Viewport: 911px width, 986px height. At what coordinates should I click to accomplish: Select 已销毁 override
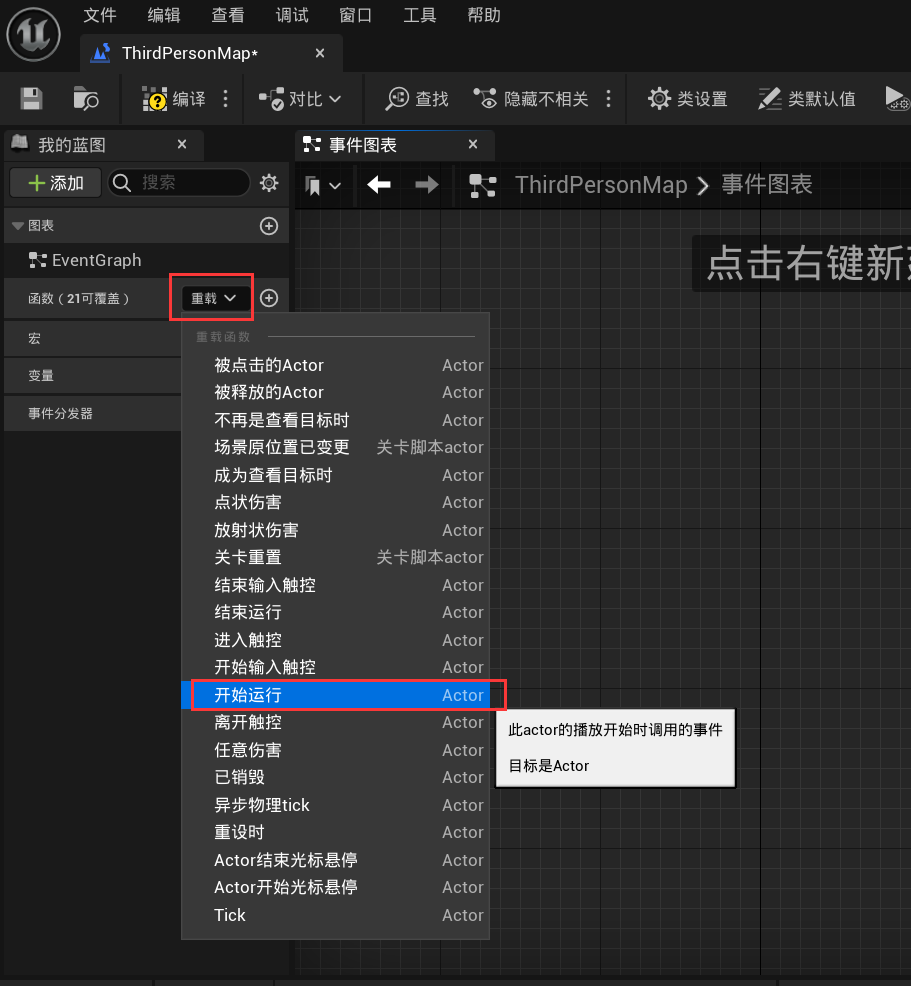[x=335, y=777]
